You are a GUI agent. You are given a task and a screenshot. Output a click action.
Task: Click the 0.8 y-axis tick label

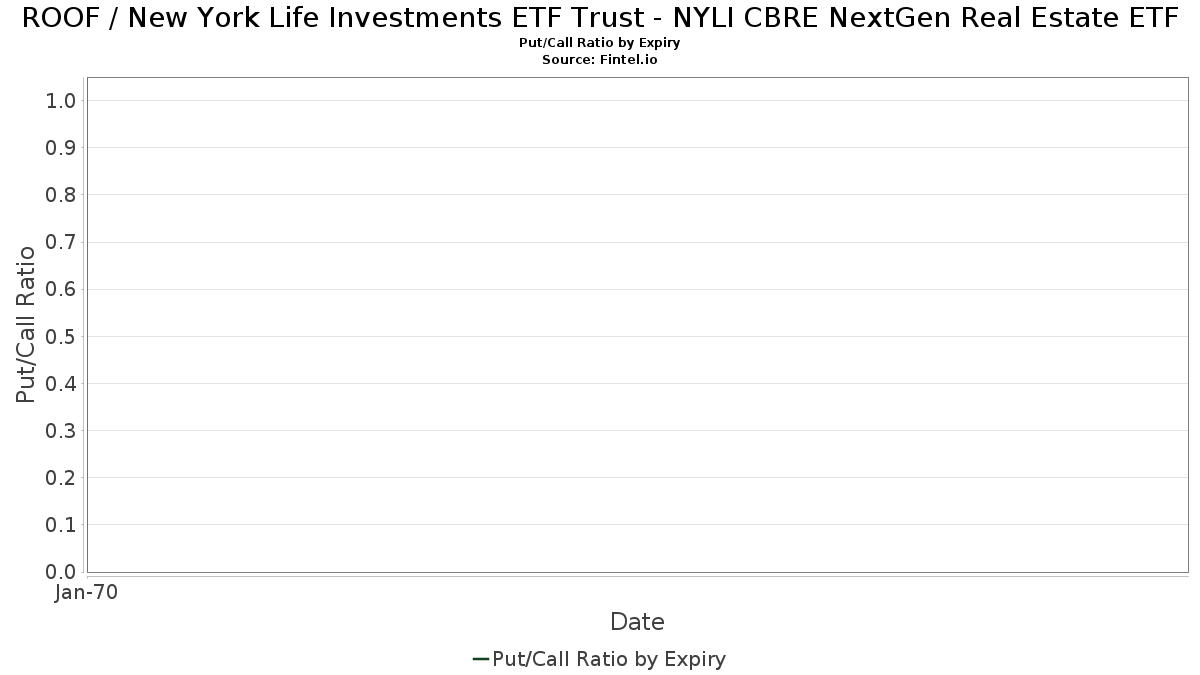[x=61, y=194]
